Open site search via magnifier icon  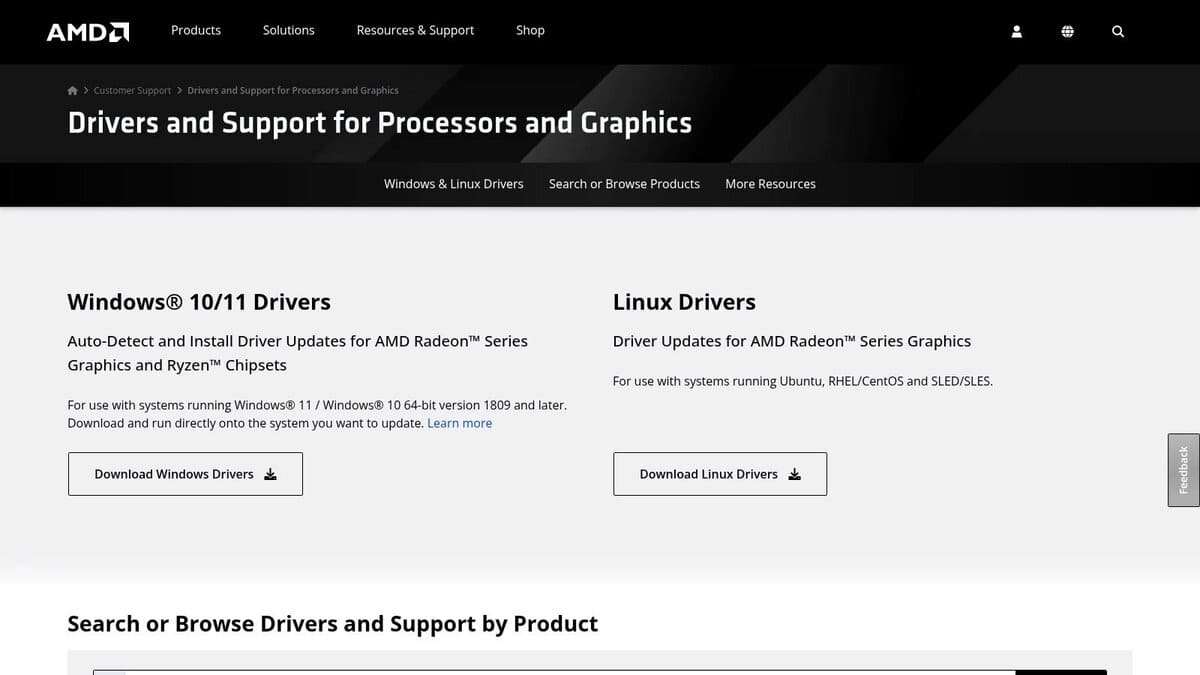1117,31
